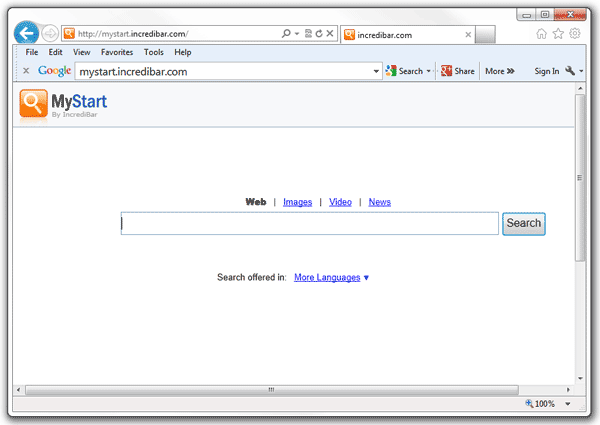Screen dimensions: 600x425
Task: Click the compatibility view icon in address bar
Action: tap(308, 34)
